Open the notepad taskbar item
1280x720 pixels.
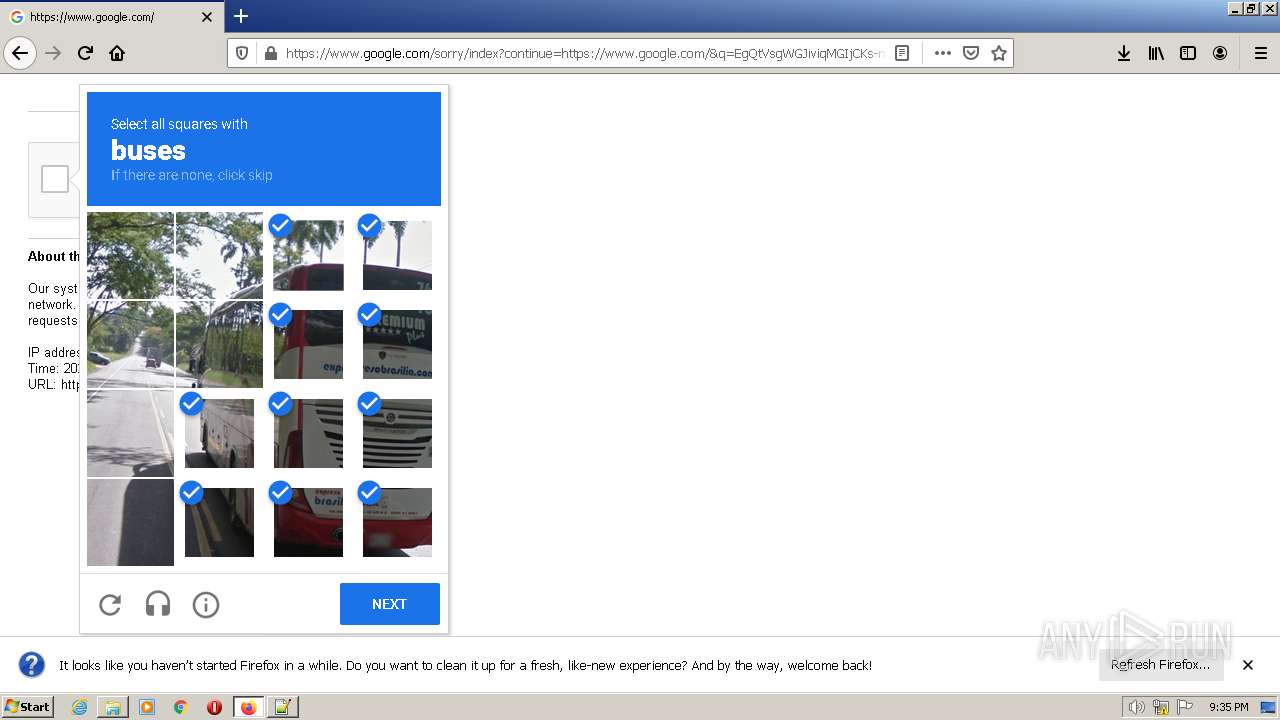282,707
